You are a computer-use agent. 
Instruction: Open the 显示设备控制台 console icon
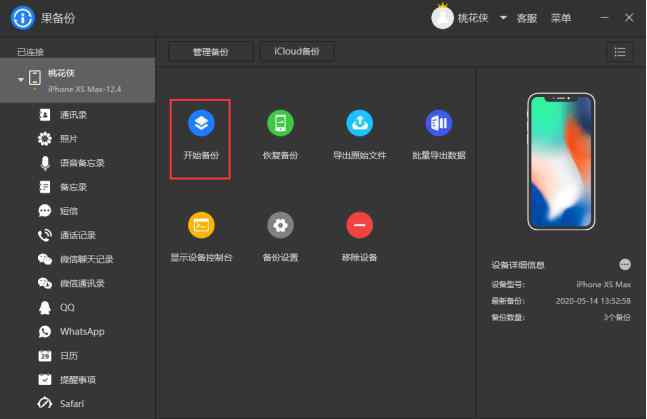pyautogui.click(x=201, y=225)
